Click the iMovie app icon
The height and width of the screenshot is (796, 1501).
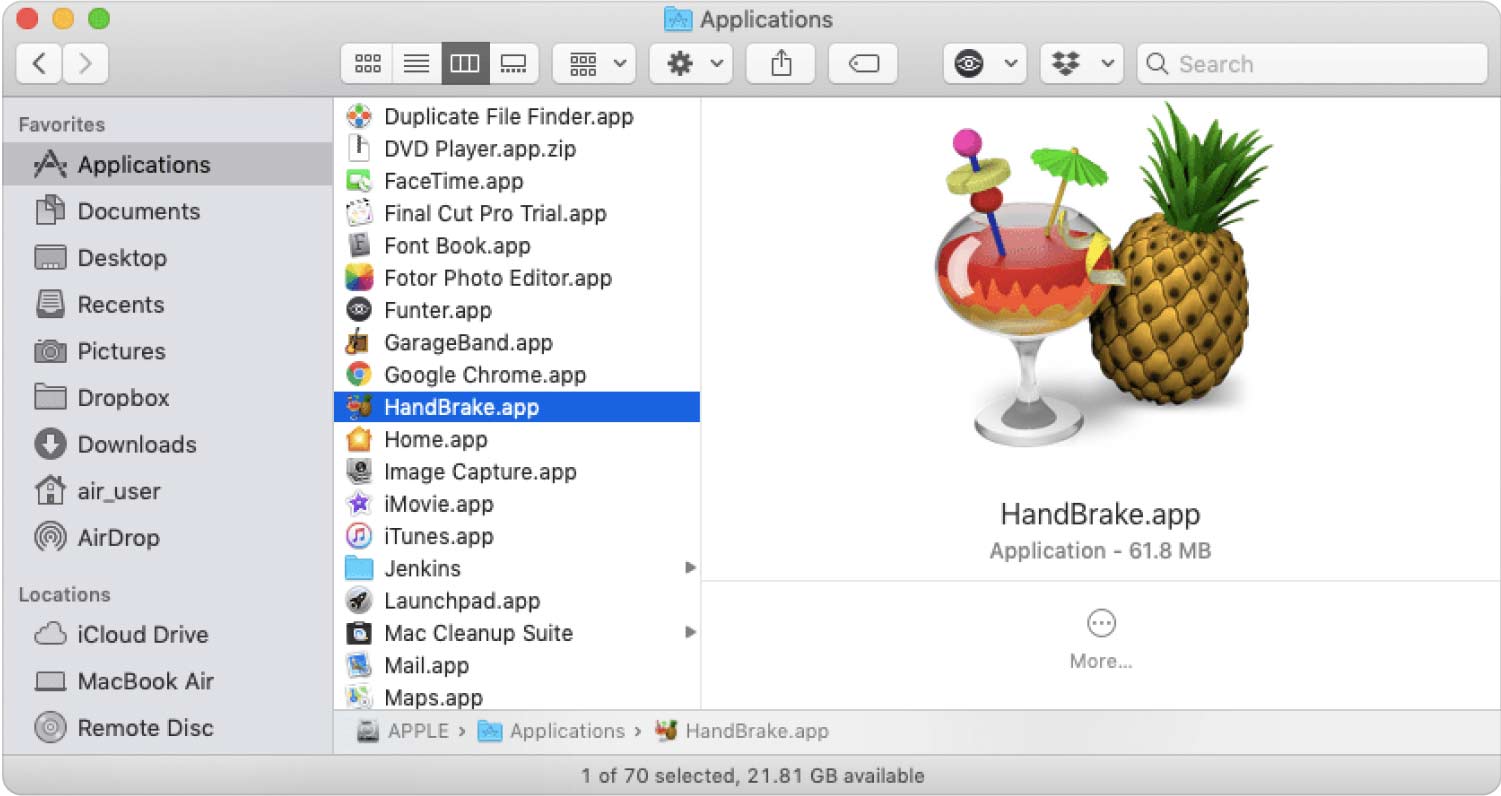359,504
